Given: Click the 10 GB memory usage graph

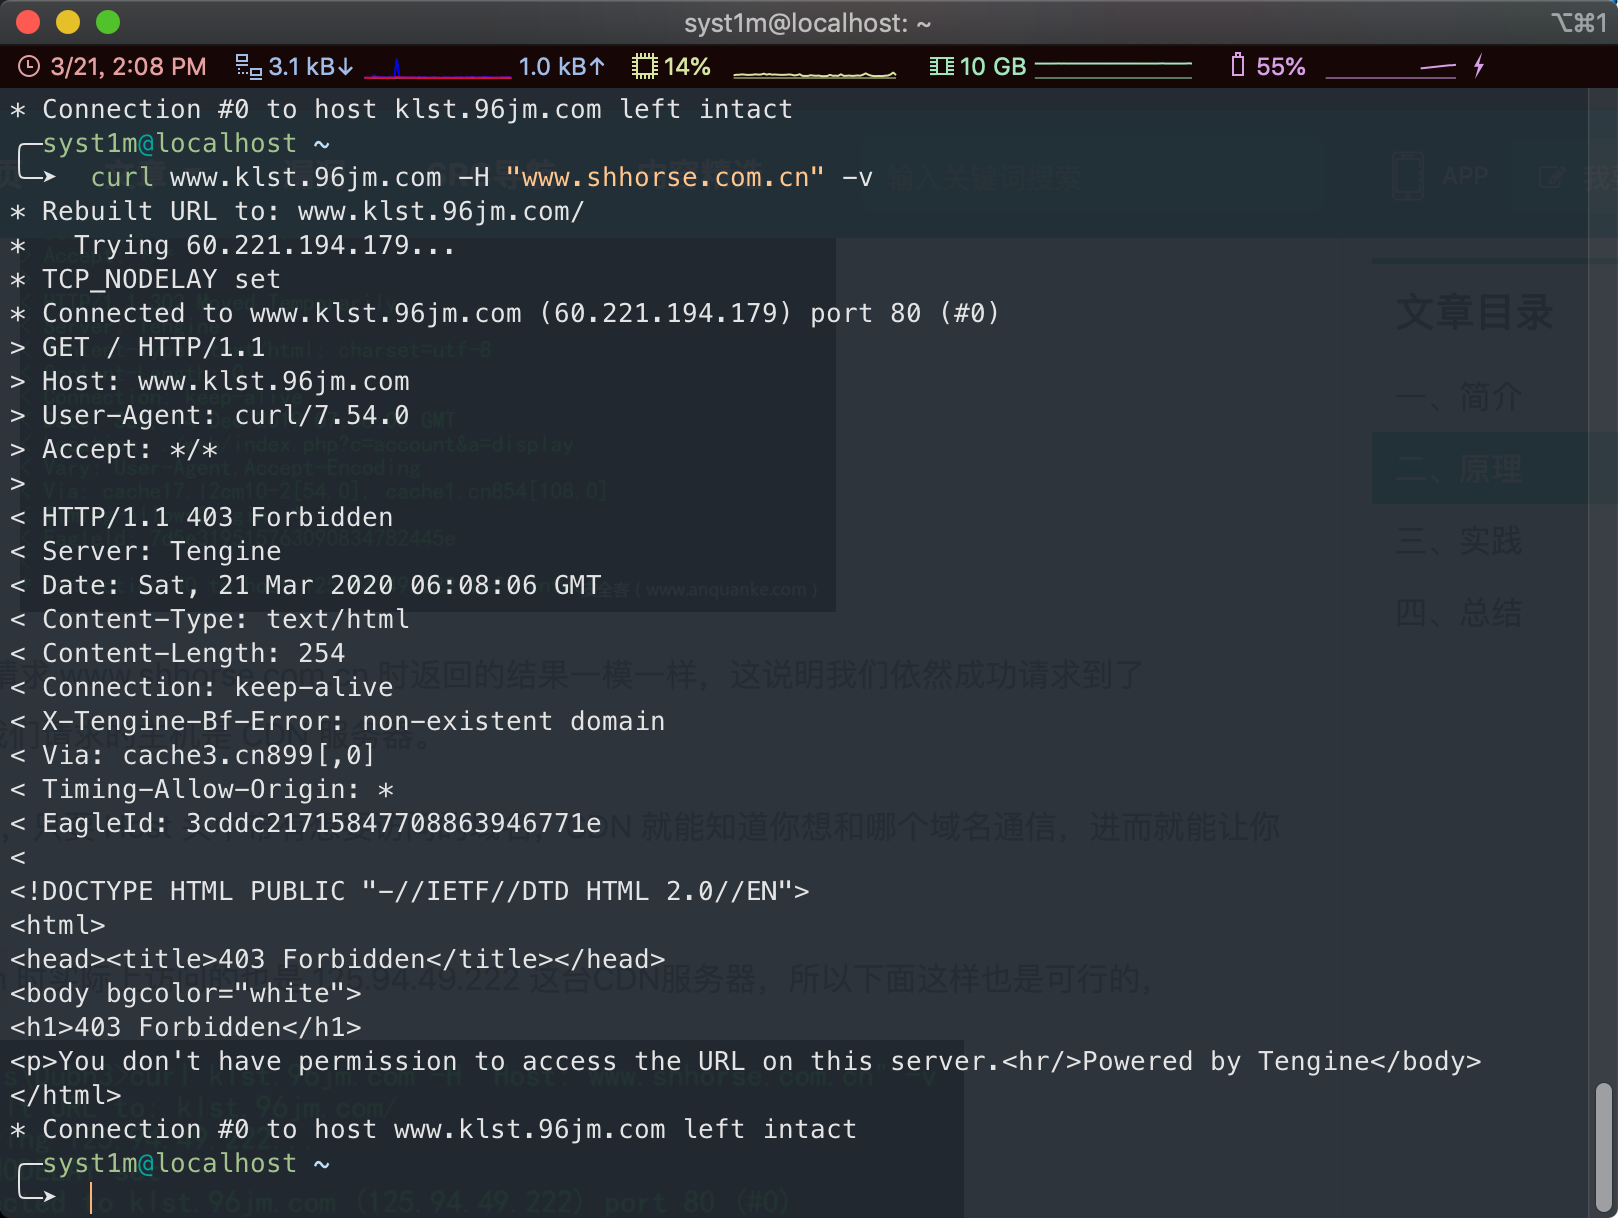Looking at the screenshot, I should 1113,68.
